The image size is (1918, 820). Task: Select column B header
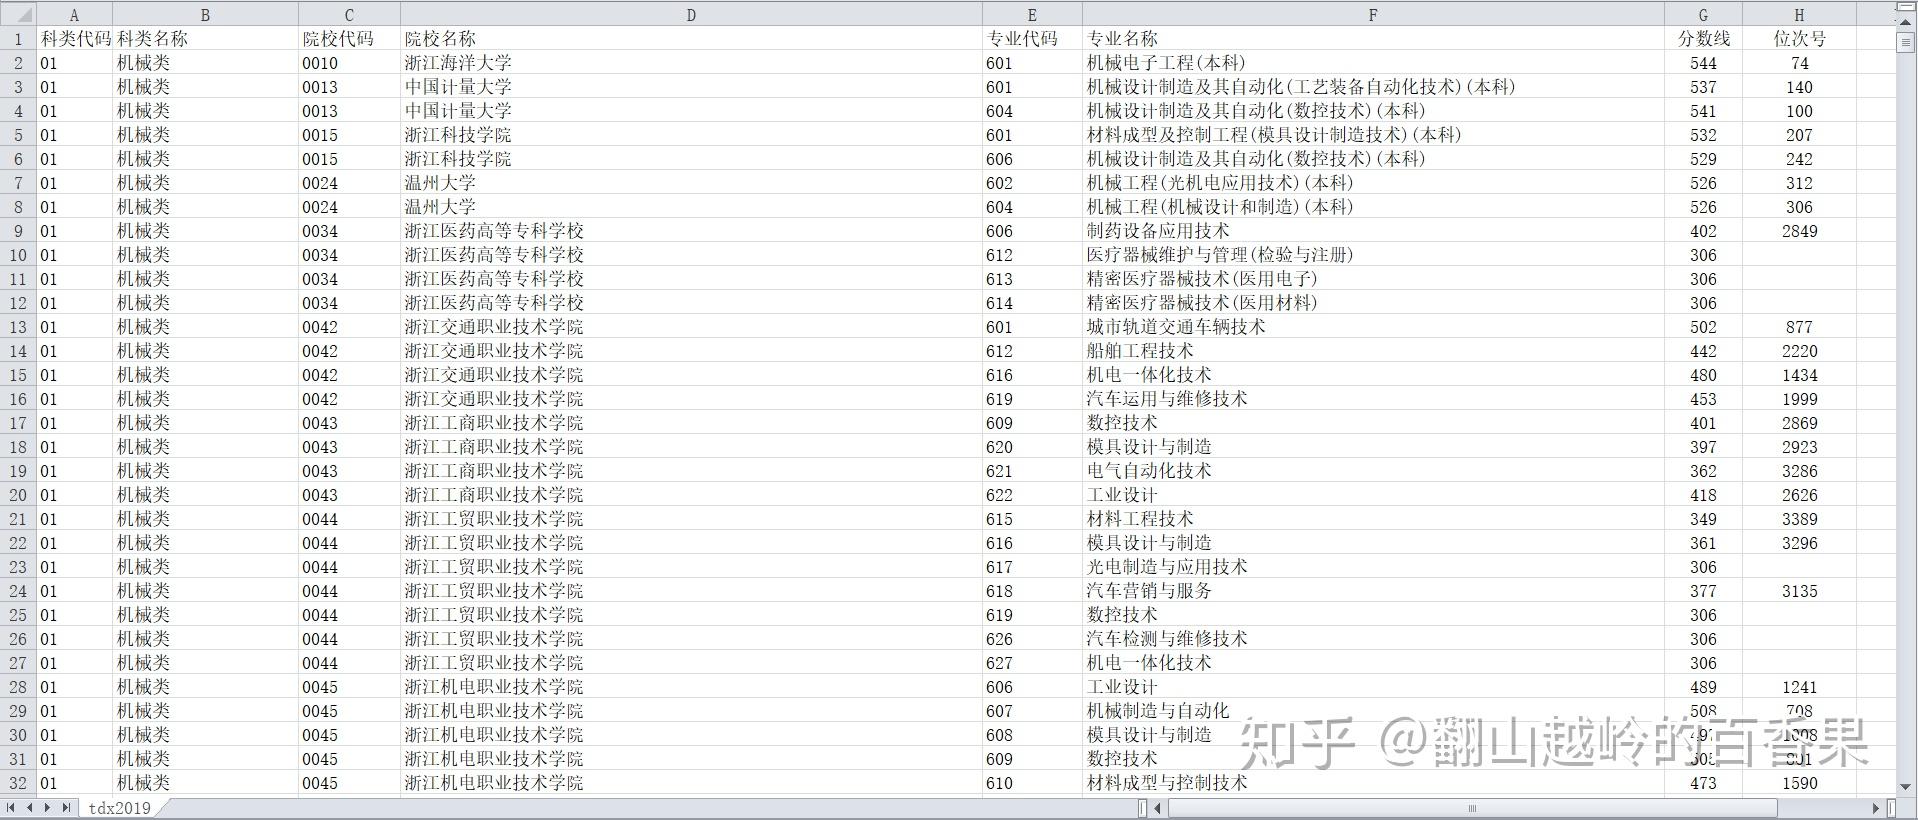(x=205, y=14)
